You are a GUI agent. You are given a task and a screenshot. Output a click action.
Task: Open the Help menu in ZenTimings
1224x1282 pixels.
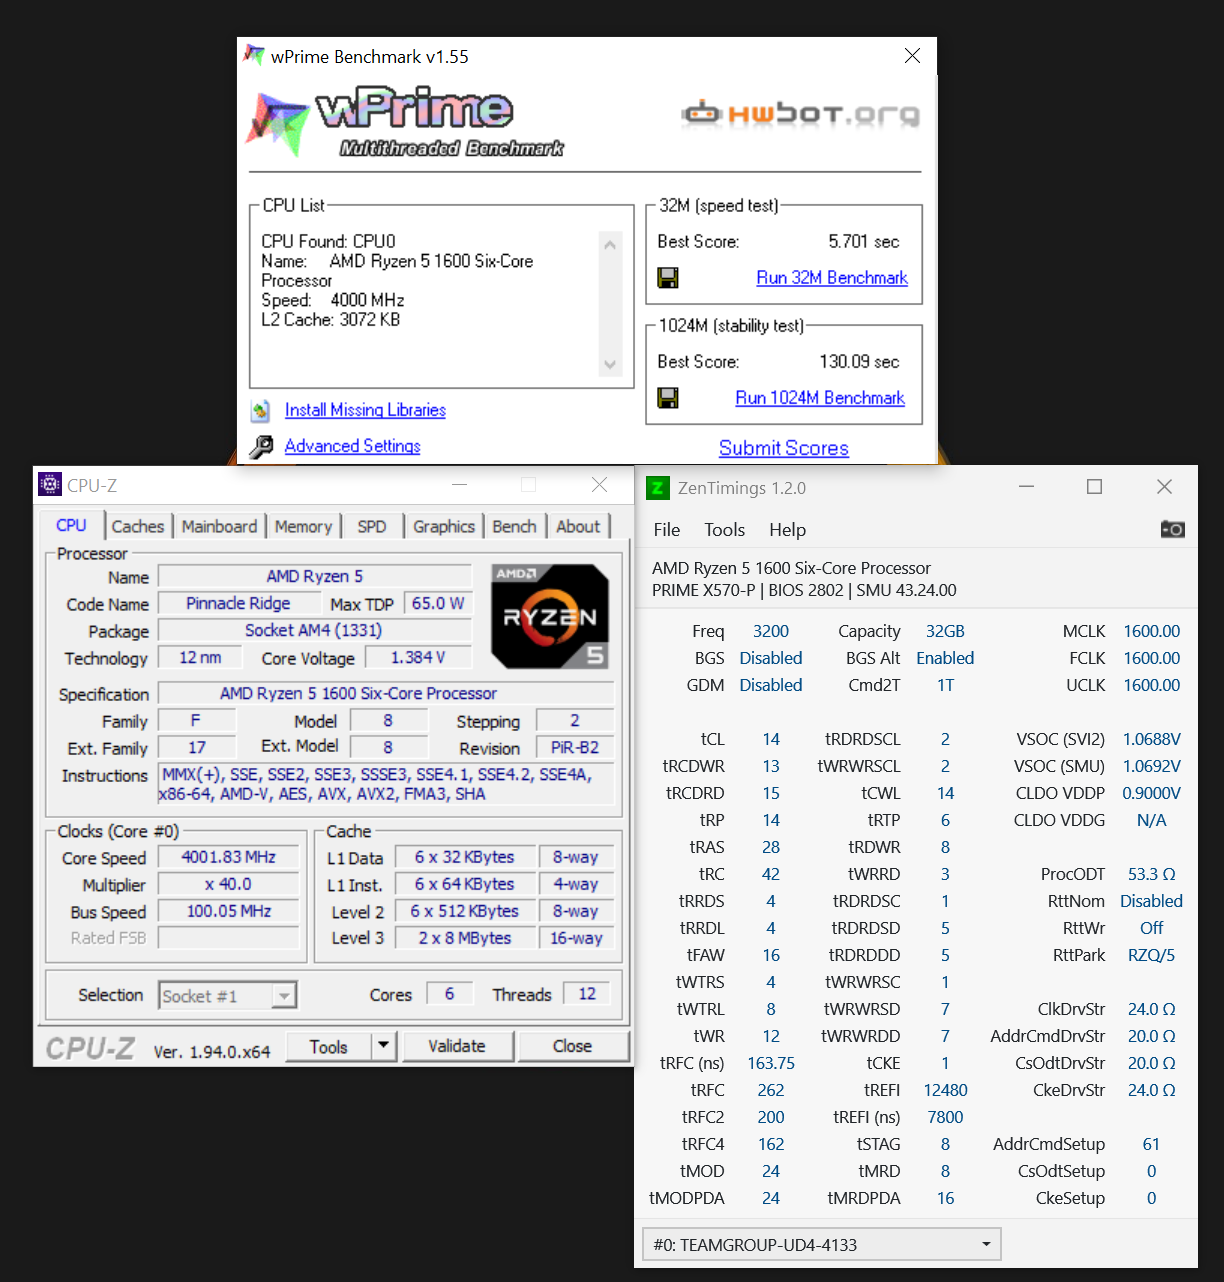(787, 530)
